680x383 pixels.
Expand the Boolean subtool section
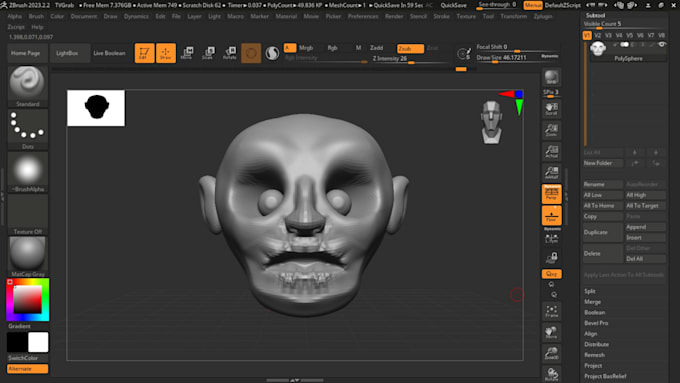[x=595, y=312]
